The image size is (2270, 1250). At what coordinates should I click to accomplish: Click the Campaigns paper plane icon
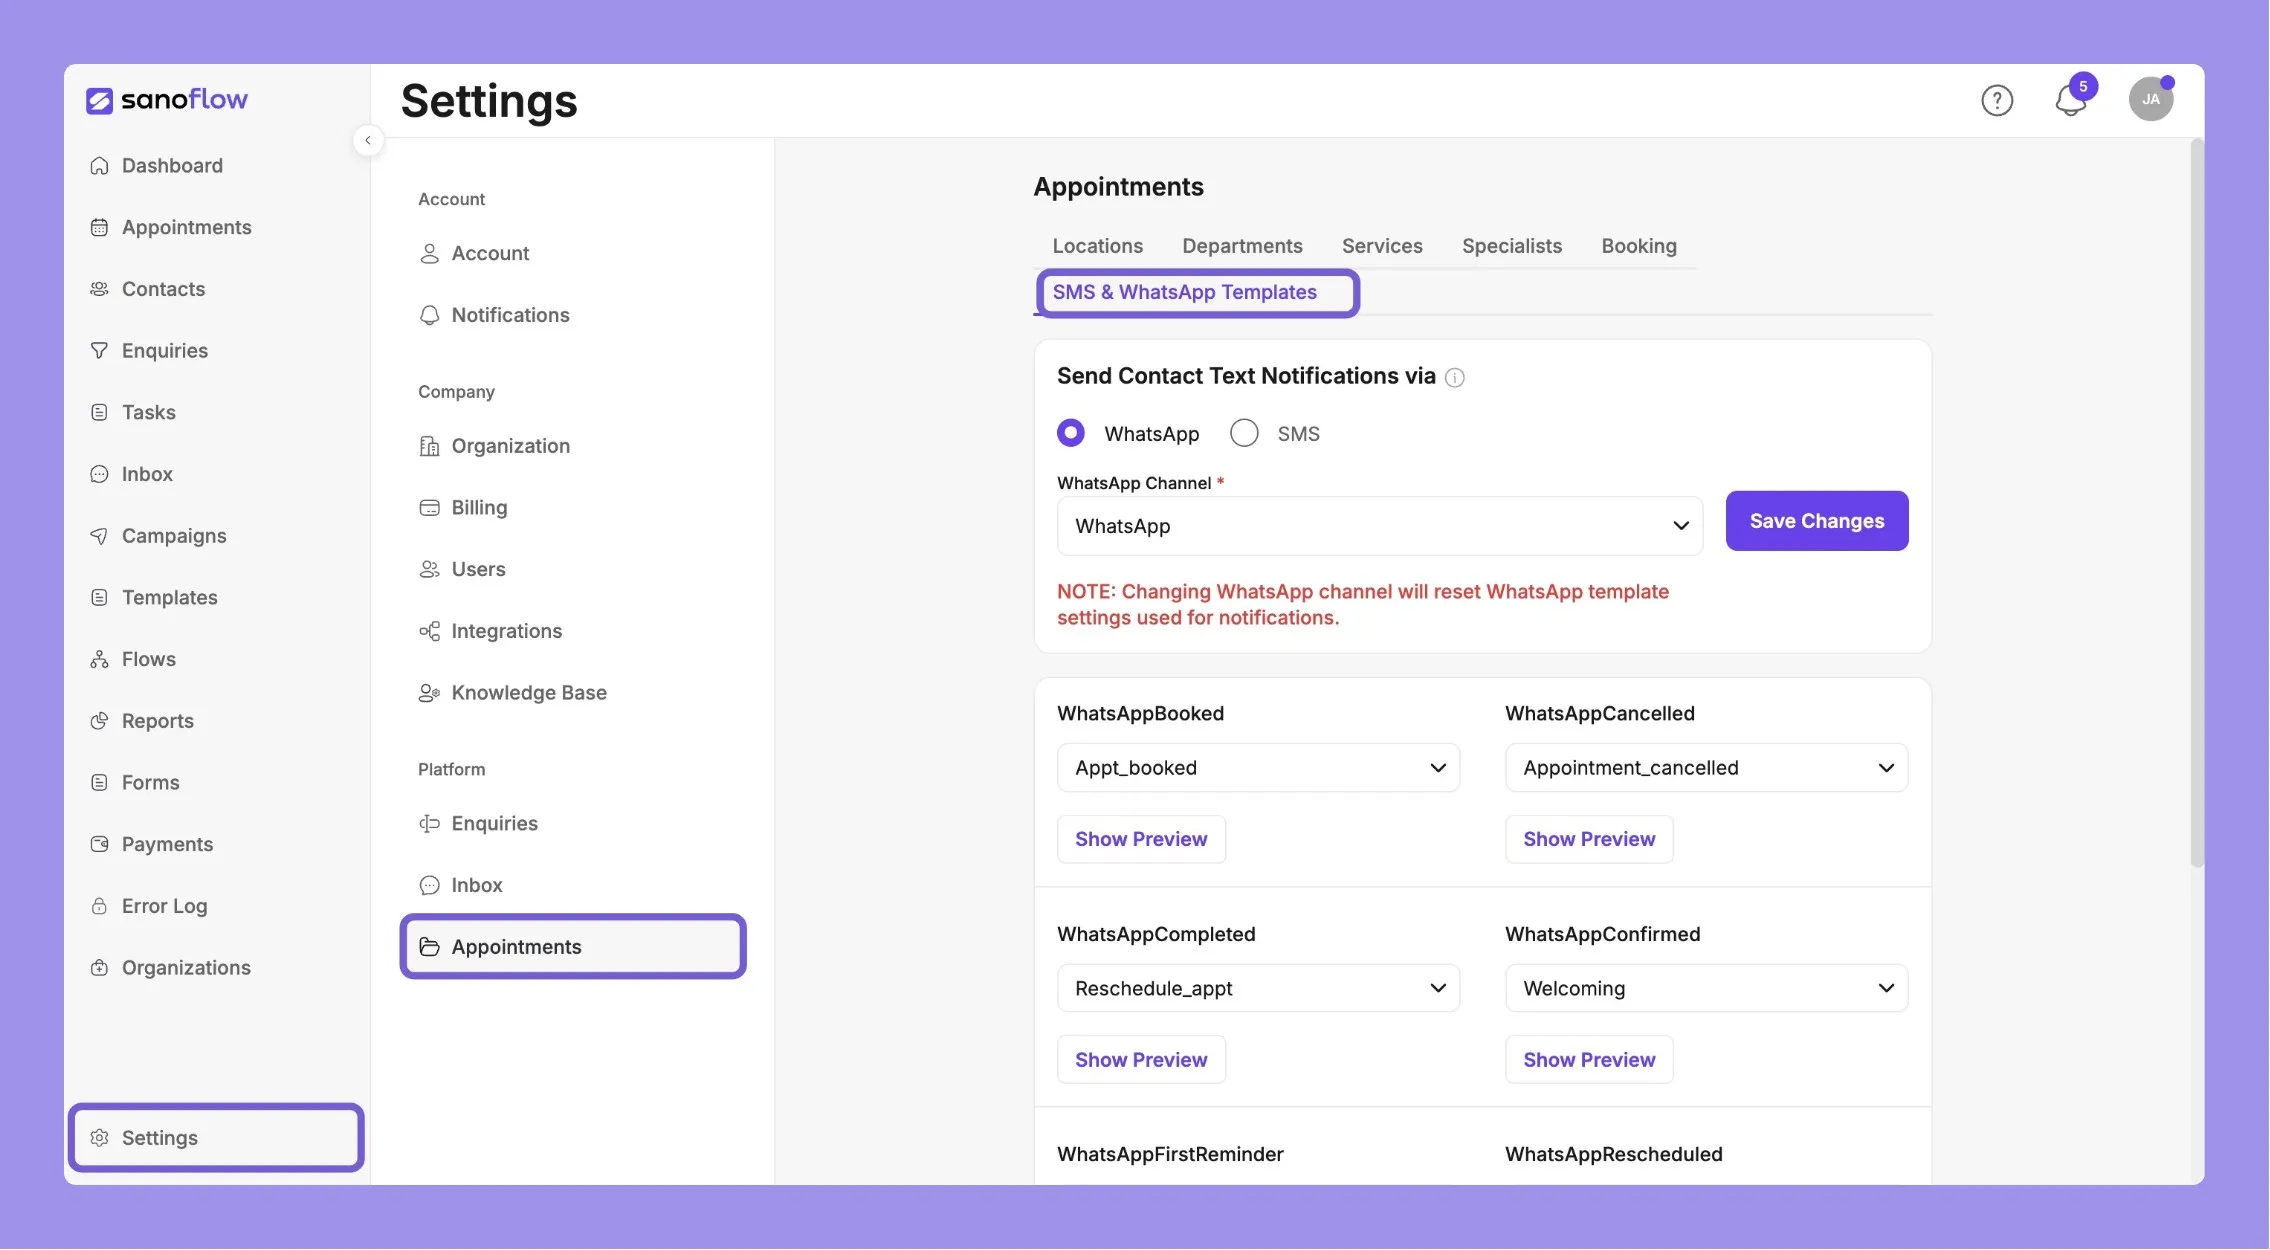point(99,536)
